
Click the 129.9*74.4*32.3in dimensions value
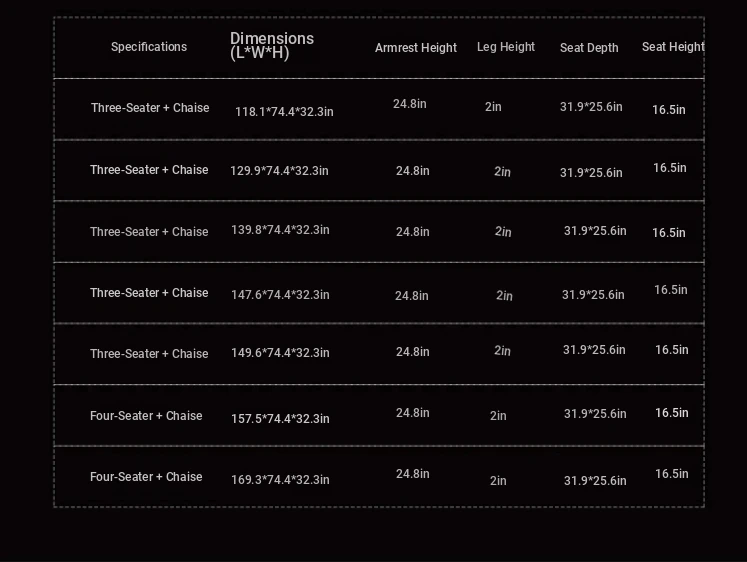[x=279, y=171]
